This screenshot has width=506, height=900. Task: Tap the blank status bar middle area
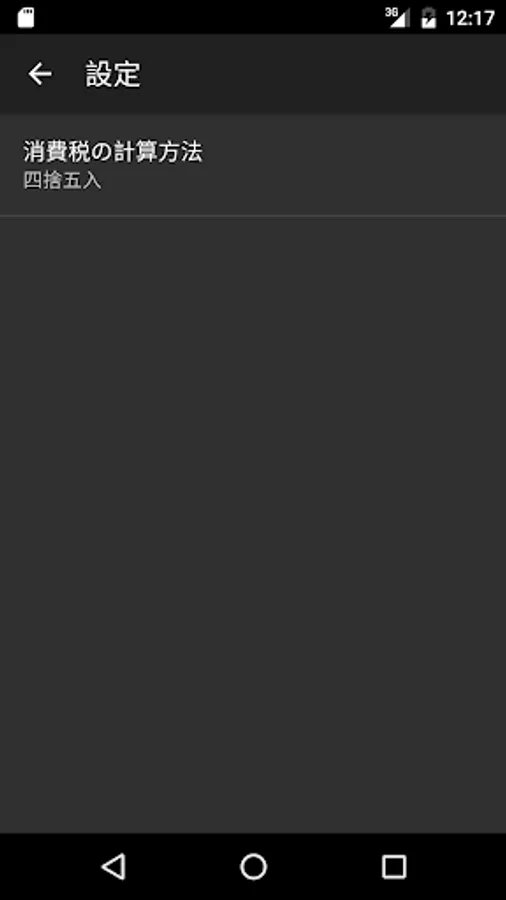(x=209, y=17)
